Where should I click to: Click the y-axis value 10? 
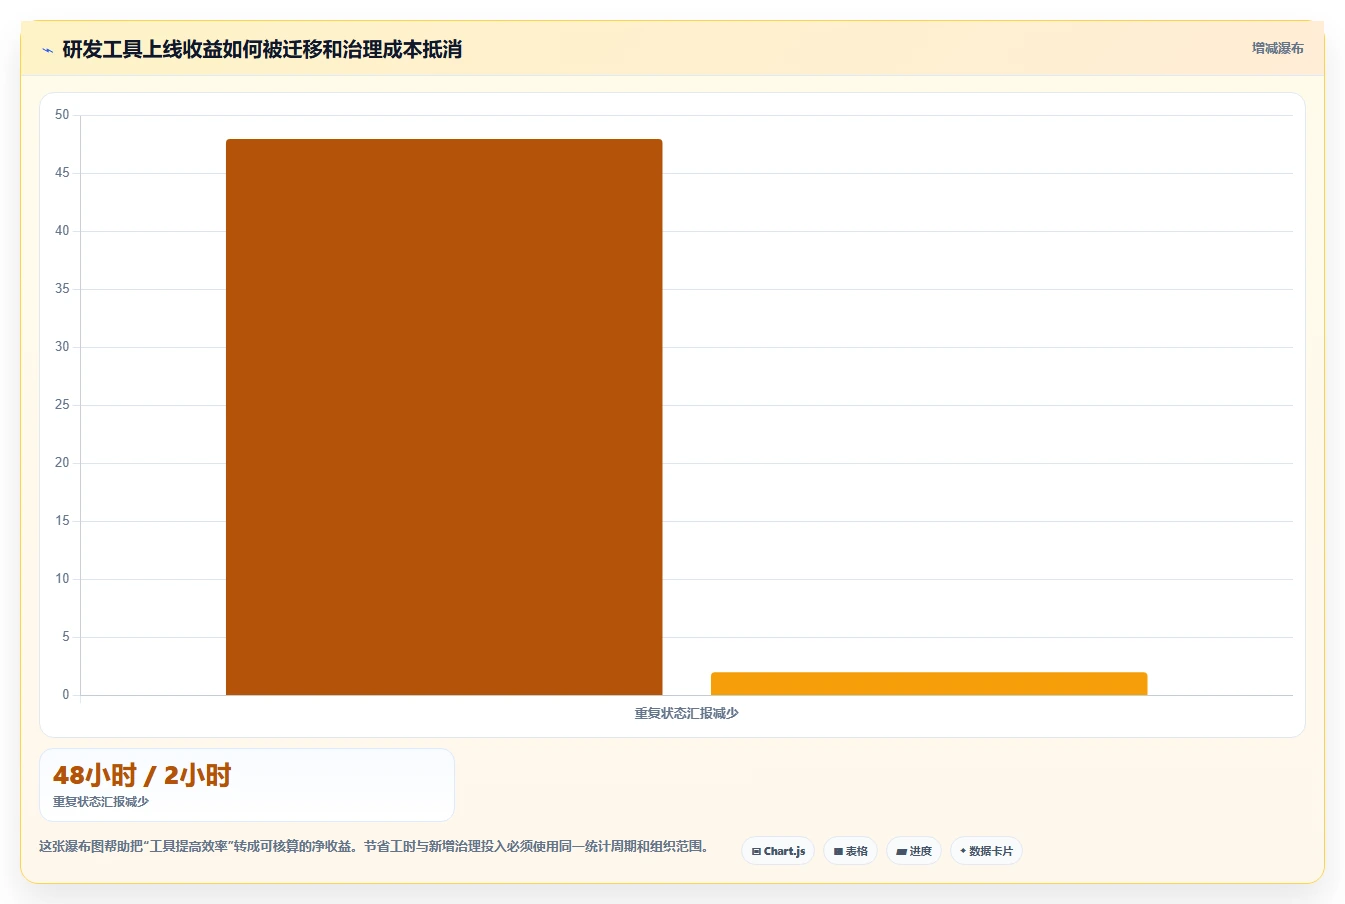tap(62, 579)
